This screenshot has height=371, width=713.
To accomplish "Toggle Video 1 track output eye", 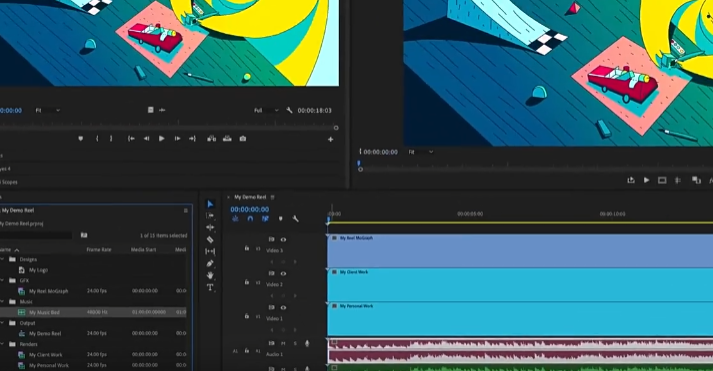I will [x=283, y=307].
